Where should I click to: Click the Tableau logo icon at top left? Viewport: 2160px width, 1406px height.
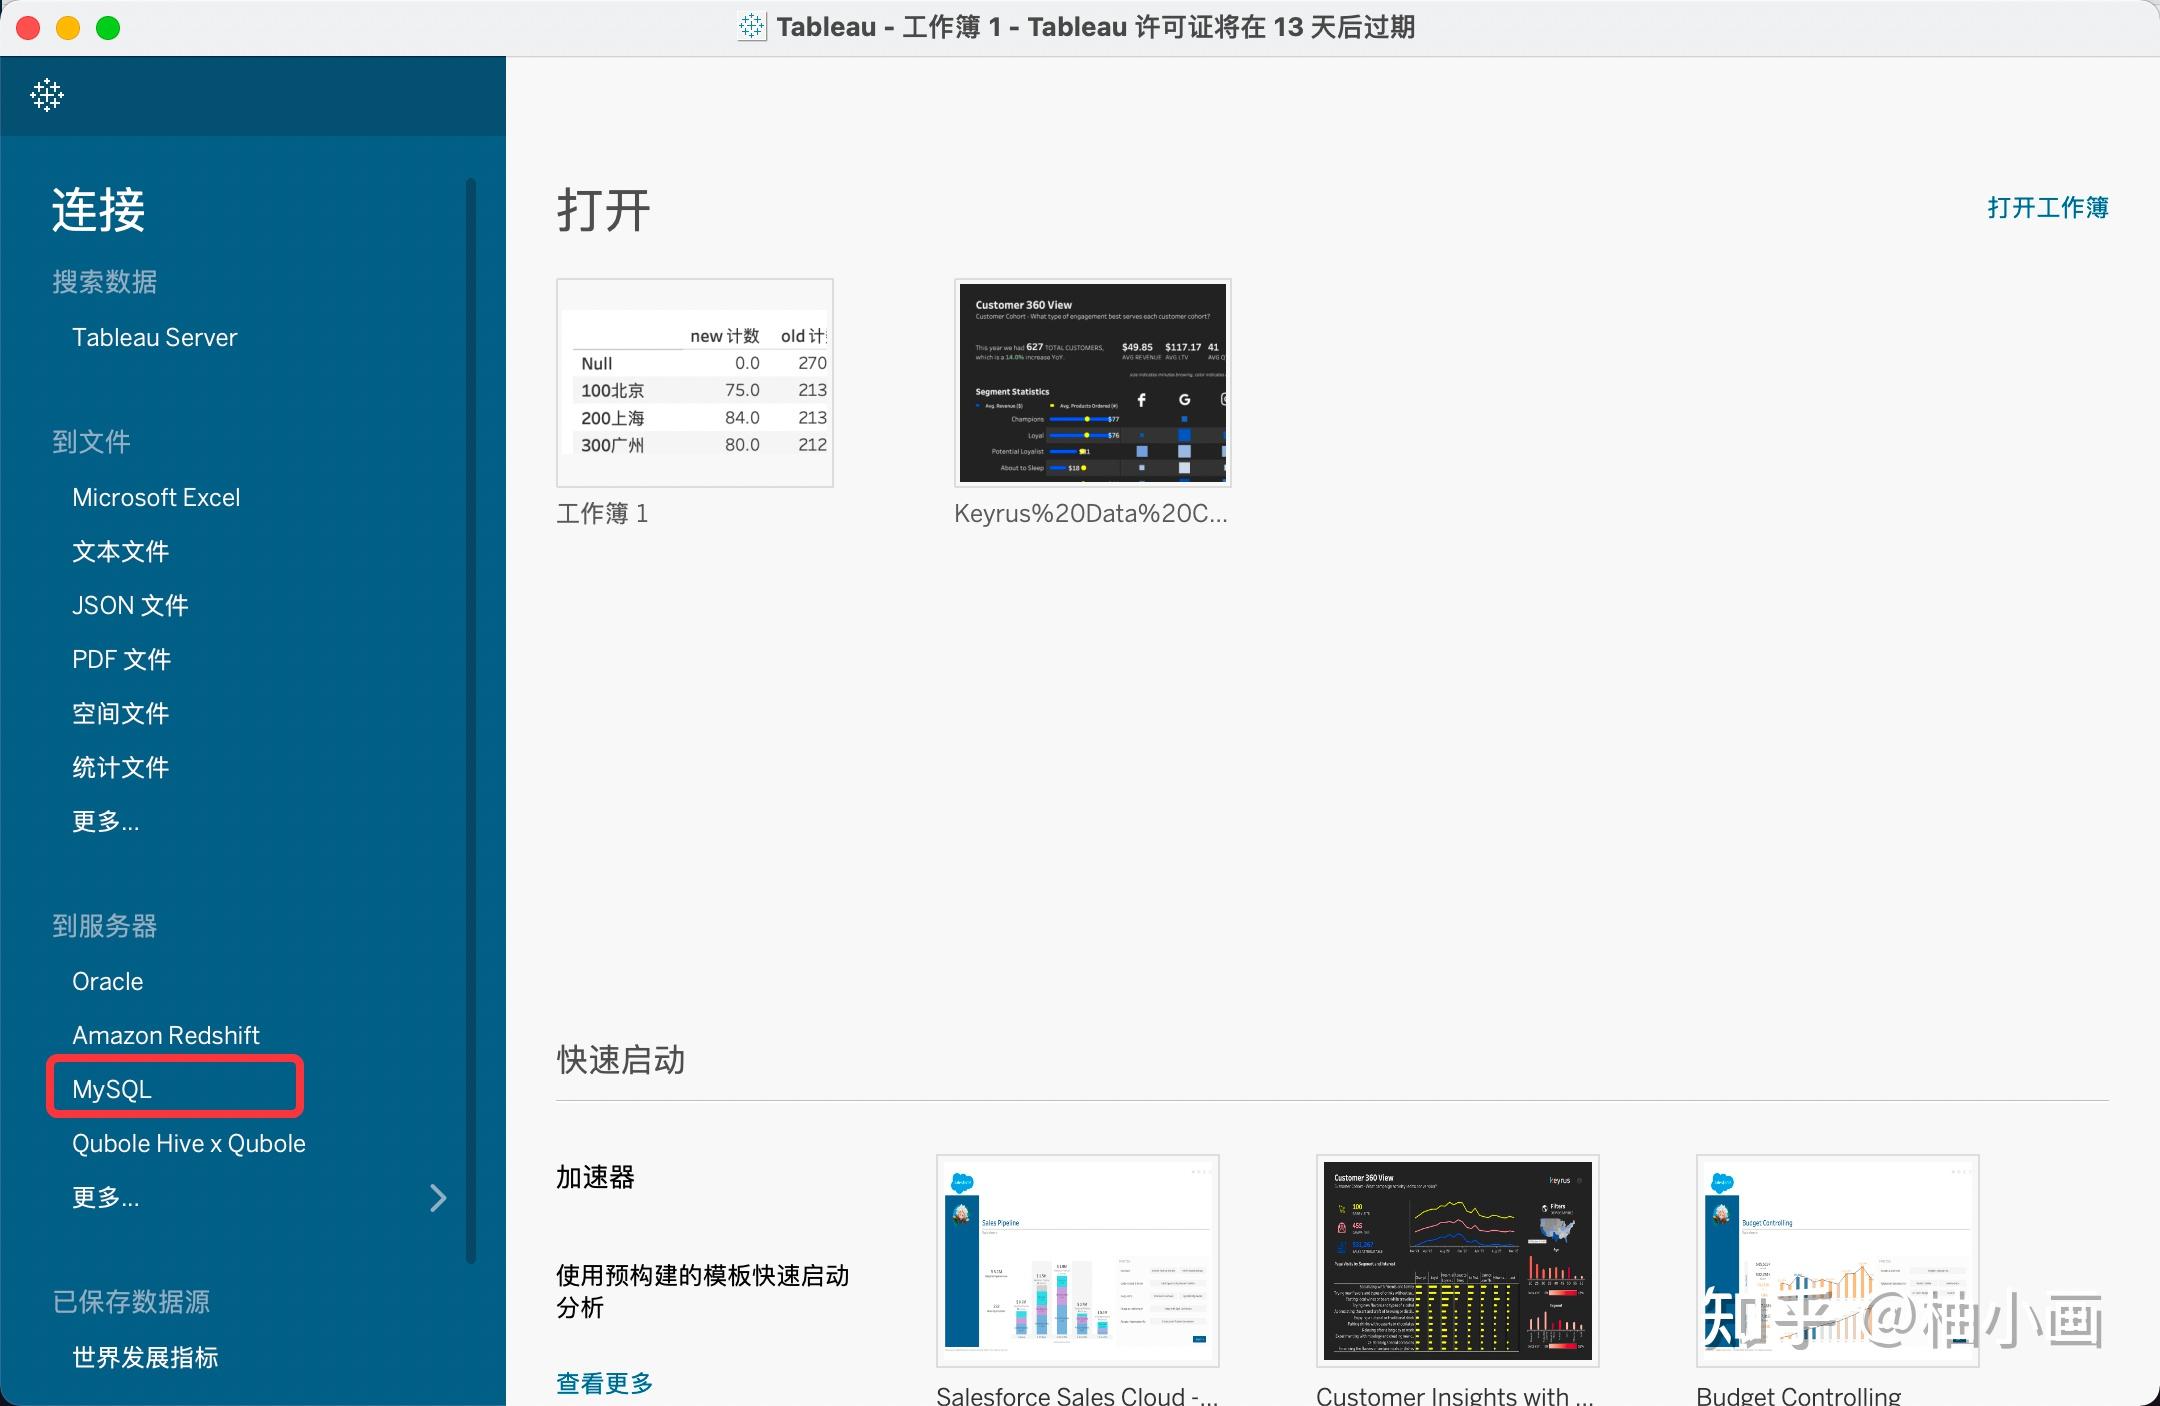click(x=46, y=95)
